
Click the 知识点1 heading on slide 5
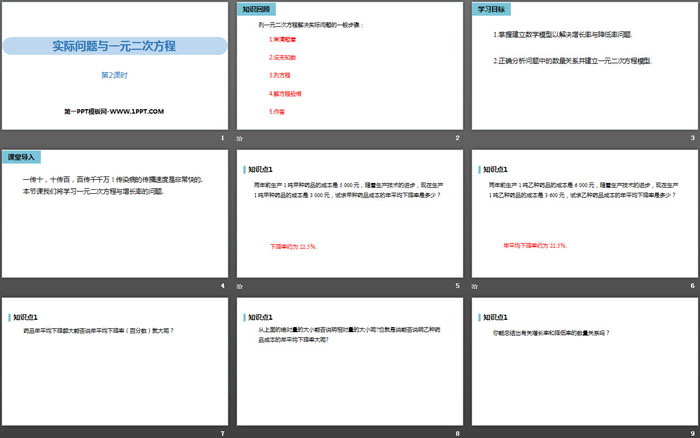click(262, 169)
